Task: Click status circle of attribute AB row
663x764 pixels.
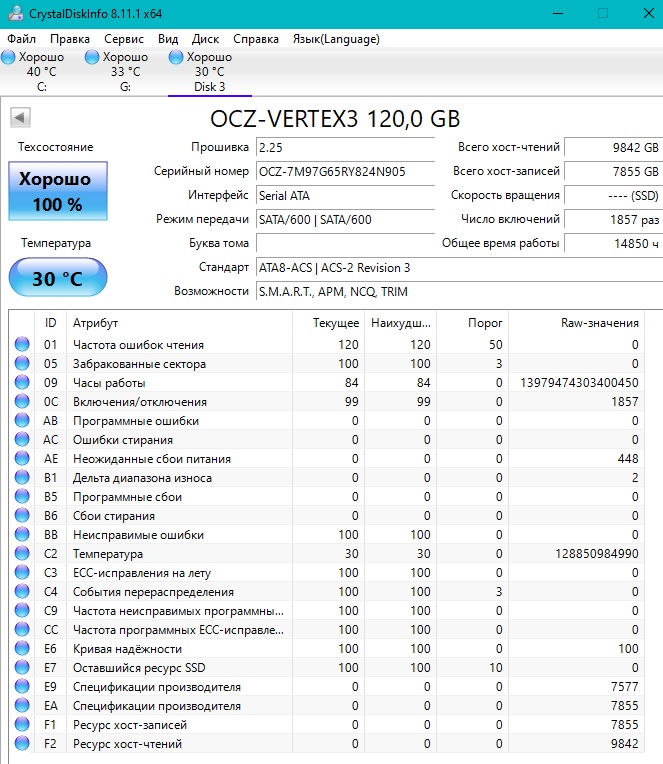Action: [x=22, y=420]
